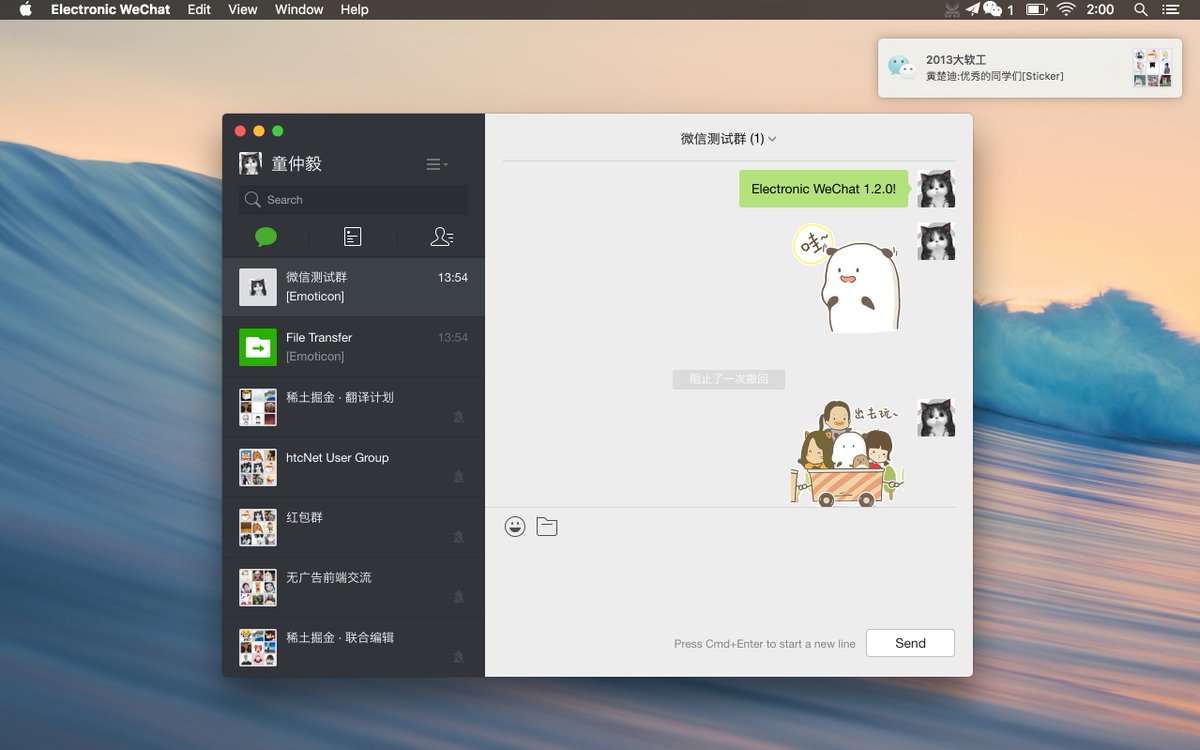Open the Window menu in menu bar

298,10
